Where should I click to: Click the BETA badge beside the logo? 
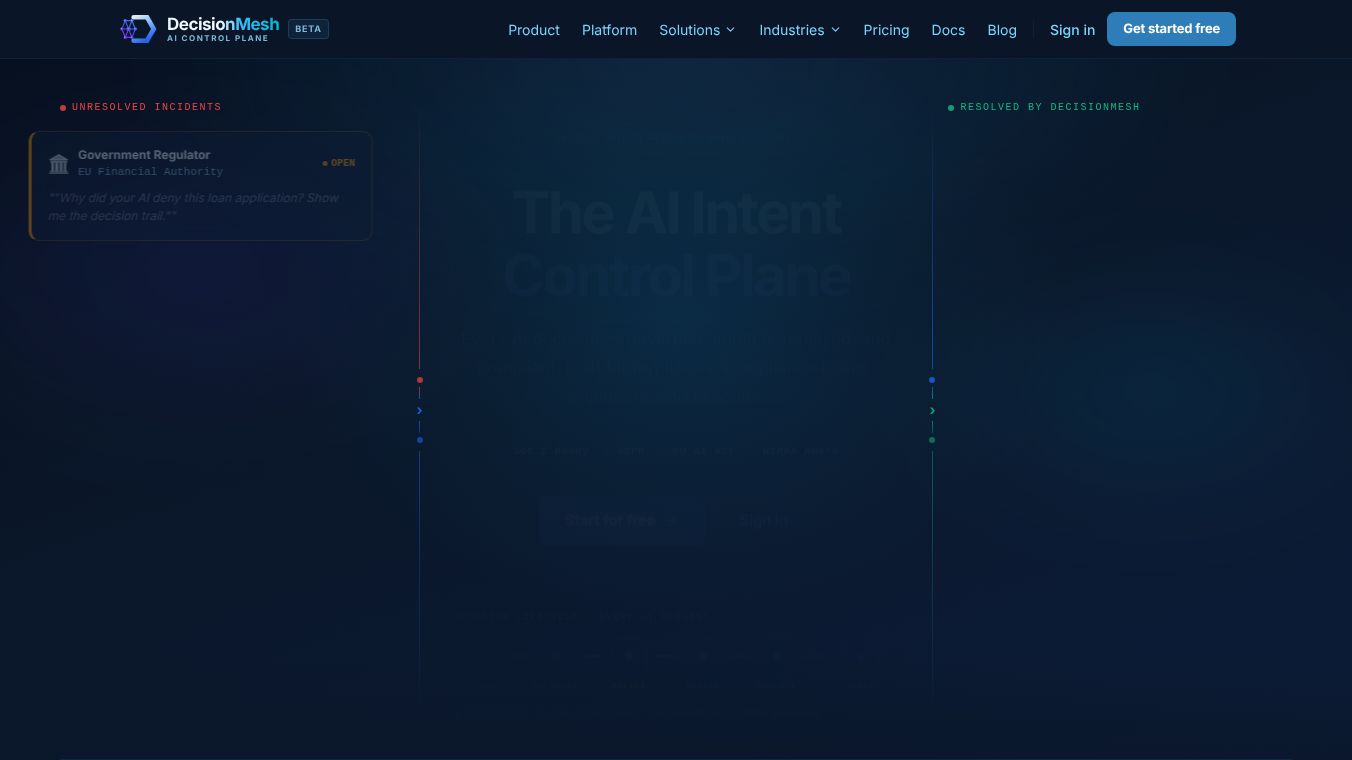[x=308, y=29]
